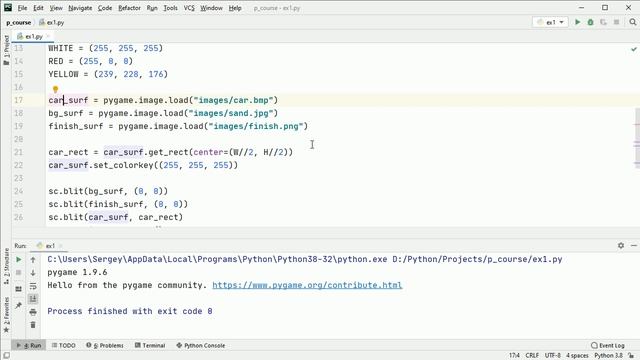Run with coverage icon in toolbar
The height and width of the screenshot is (360, 640).
[603, 22]
